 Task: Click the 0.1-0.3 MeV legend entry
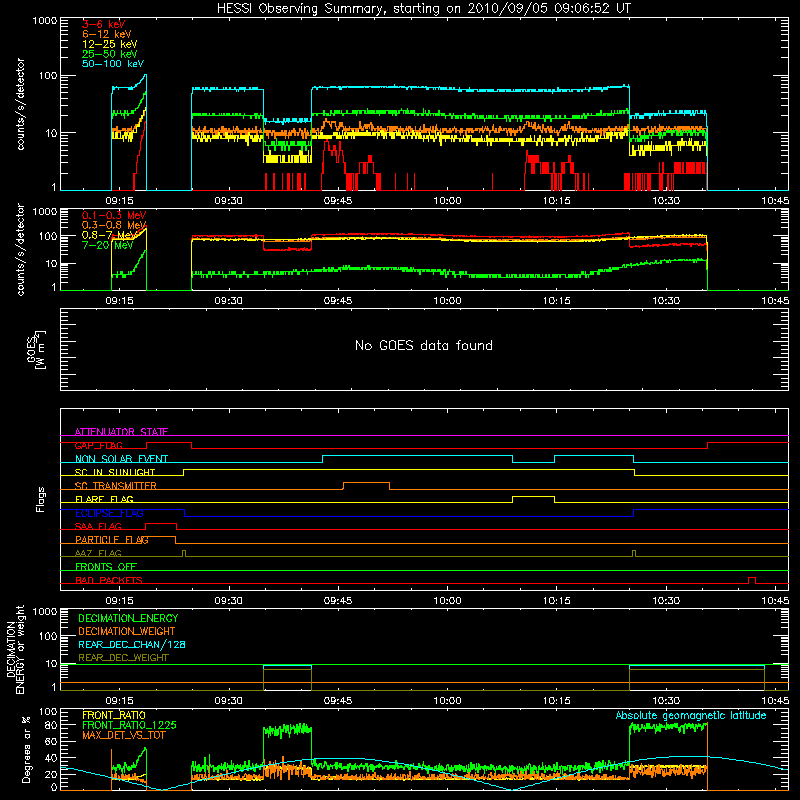click(x=114, y=215)
